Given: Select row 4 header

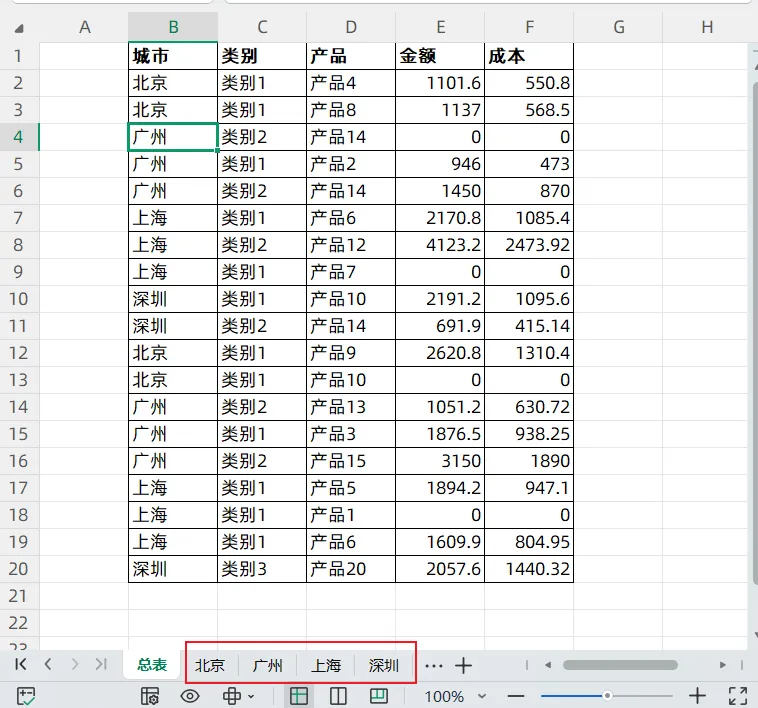Looking at the screenshot, I should 19,137.
